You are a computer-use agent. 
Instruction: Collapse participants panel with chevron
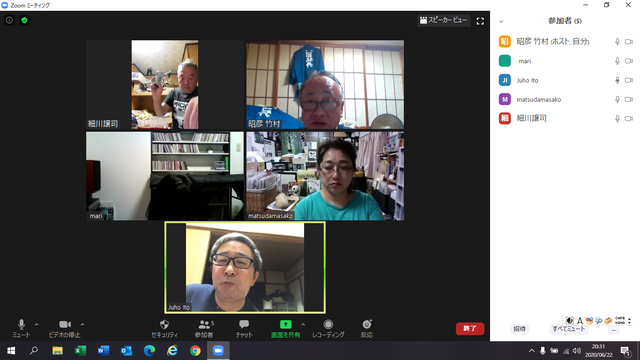coord(501,21)
